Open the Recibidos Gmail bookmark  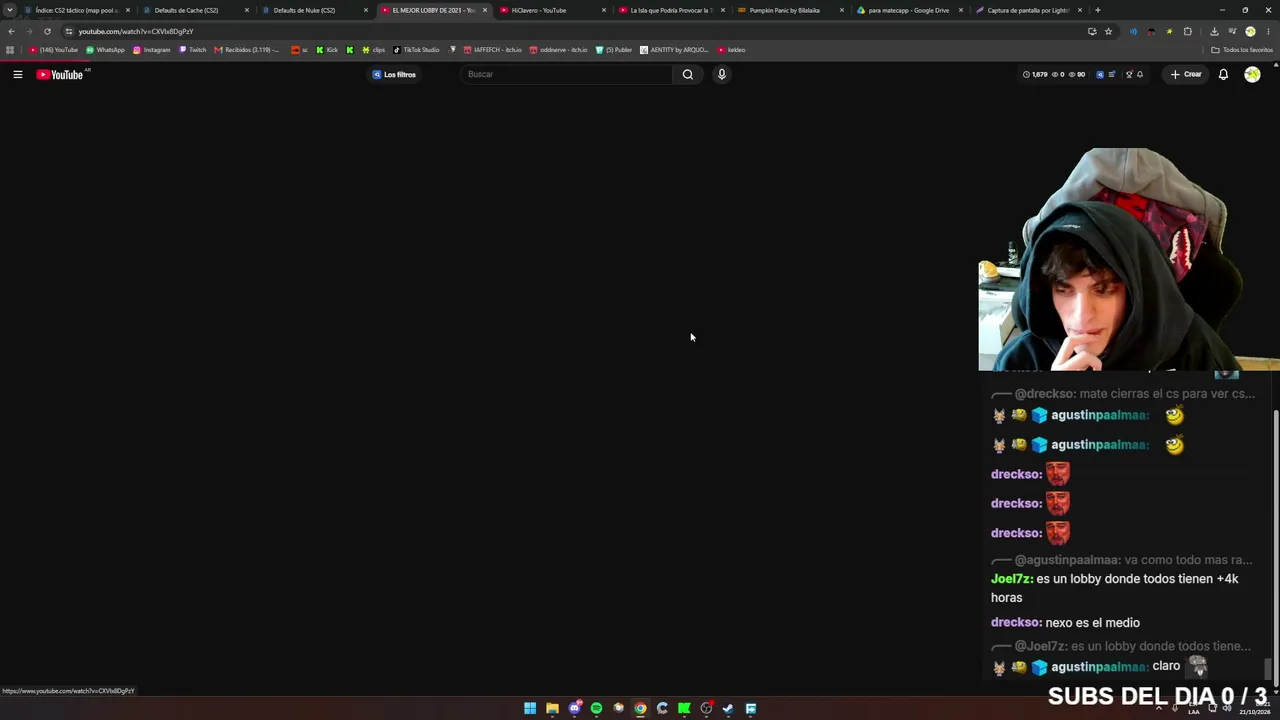(x=246, y=49)
